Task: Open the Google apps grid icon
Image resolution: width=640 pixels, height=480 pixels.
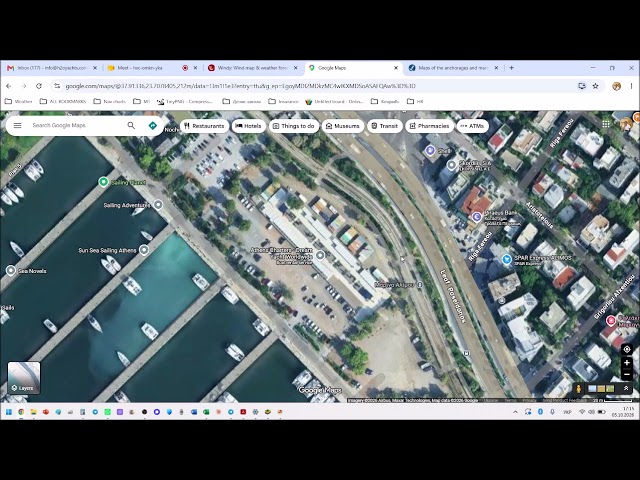Action: [x=606, y=124]
